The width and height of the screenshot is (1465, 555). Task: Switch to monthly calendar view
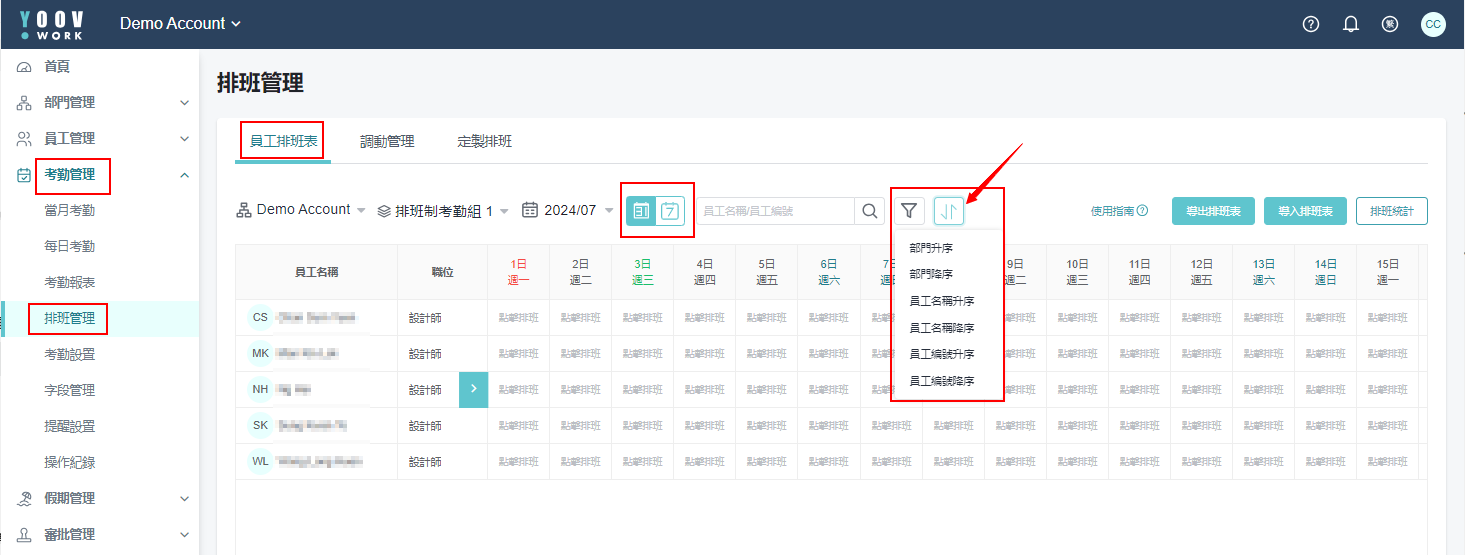click(642, 211)
